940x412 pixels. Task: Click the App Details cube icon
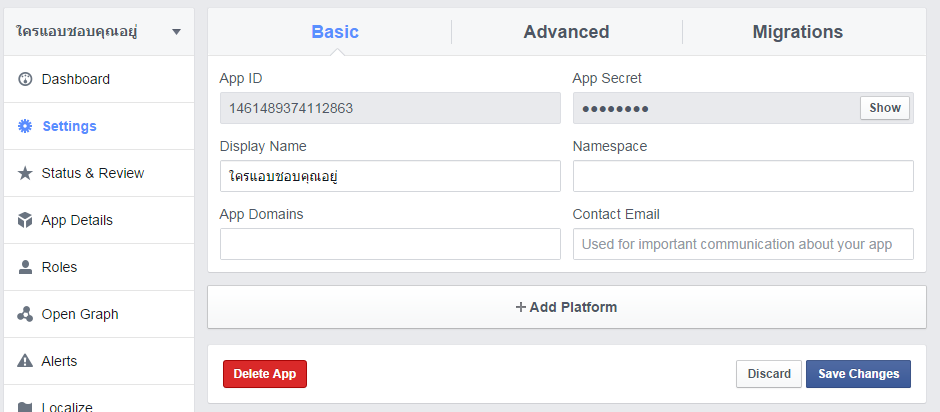25,220
